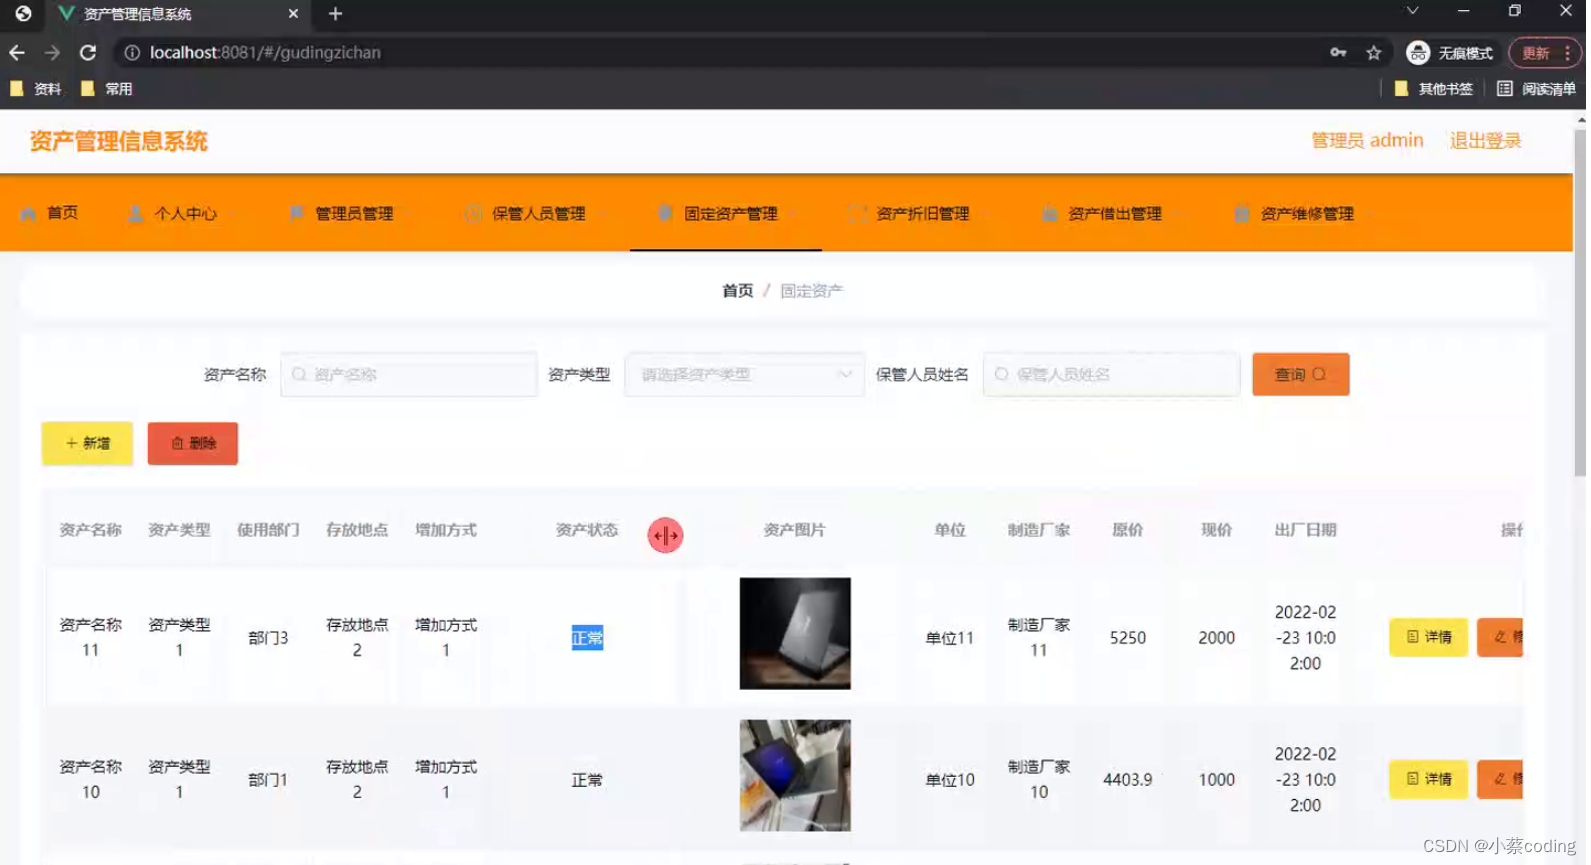The image size is (1591, 865).
Task: Click the 4403.9 original price cell
Action: click(x=1128, y=780)
